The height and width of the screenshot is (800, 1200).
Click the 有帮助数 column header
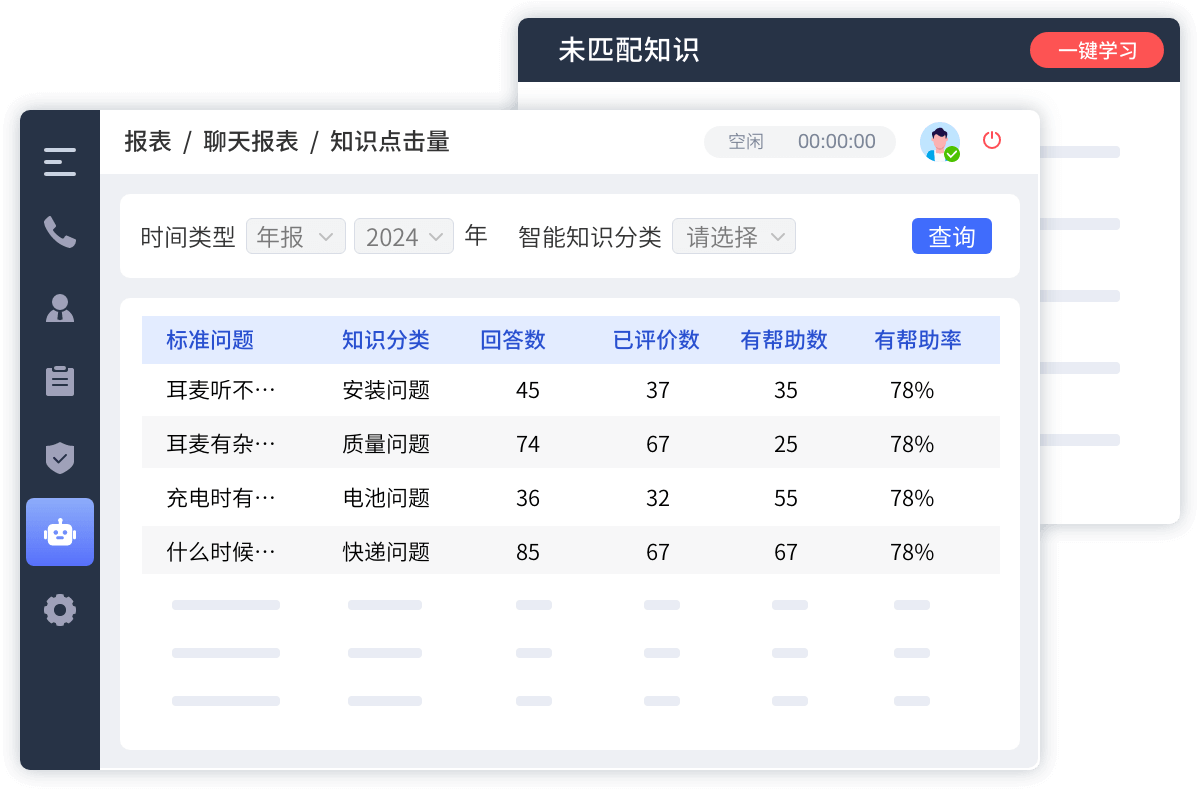tap(784, 340)
